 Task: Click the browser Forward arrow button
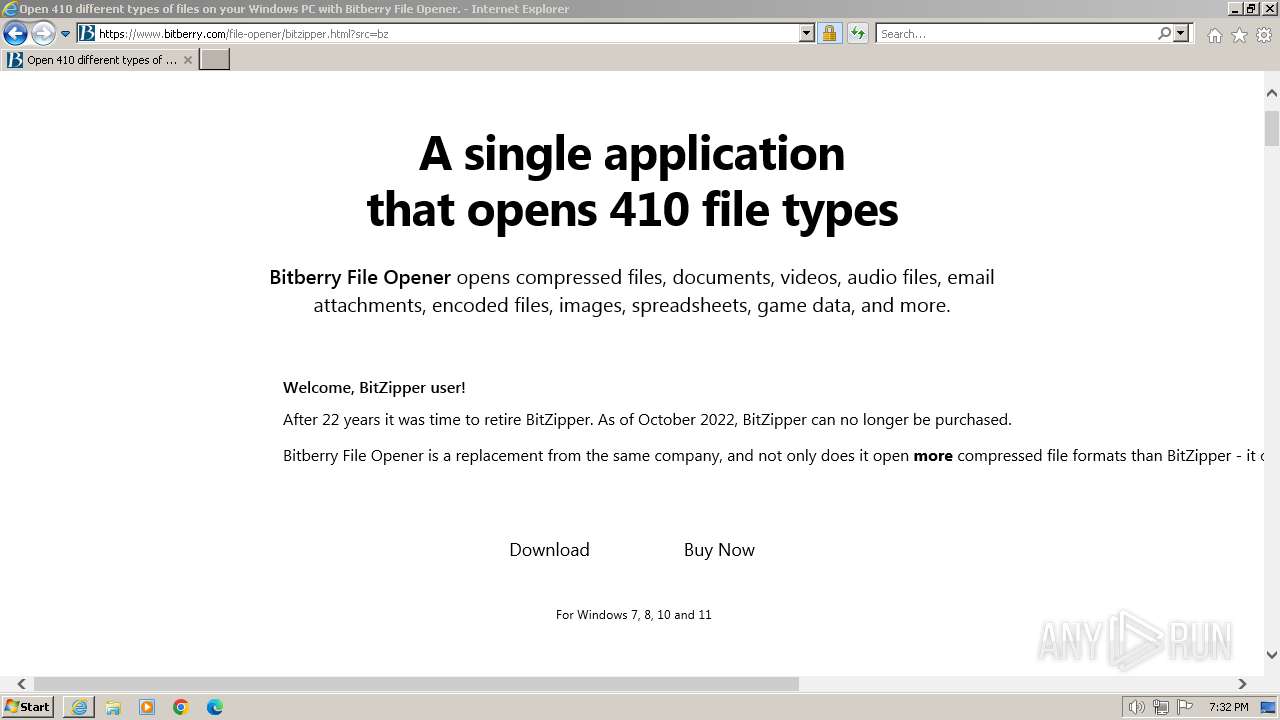coord(43,34)
